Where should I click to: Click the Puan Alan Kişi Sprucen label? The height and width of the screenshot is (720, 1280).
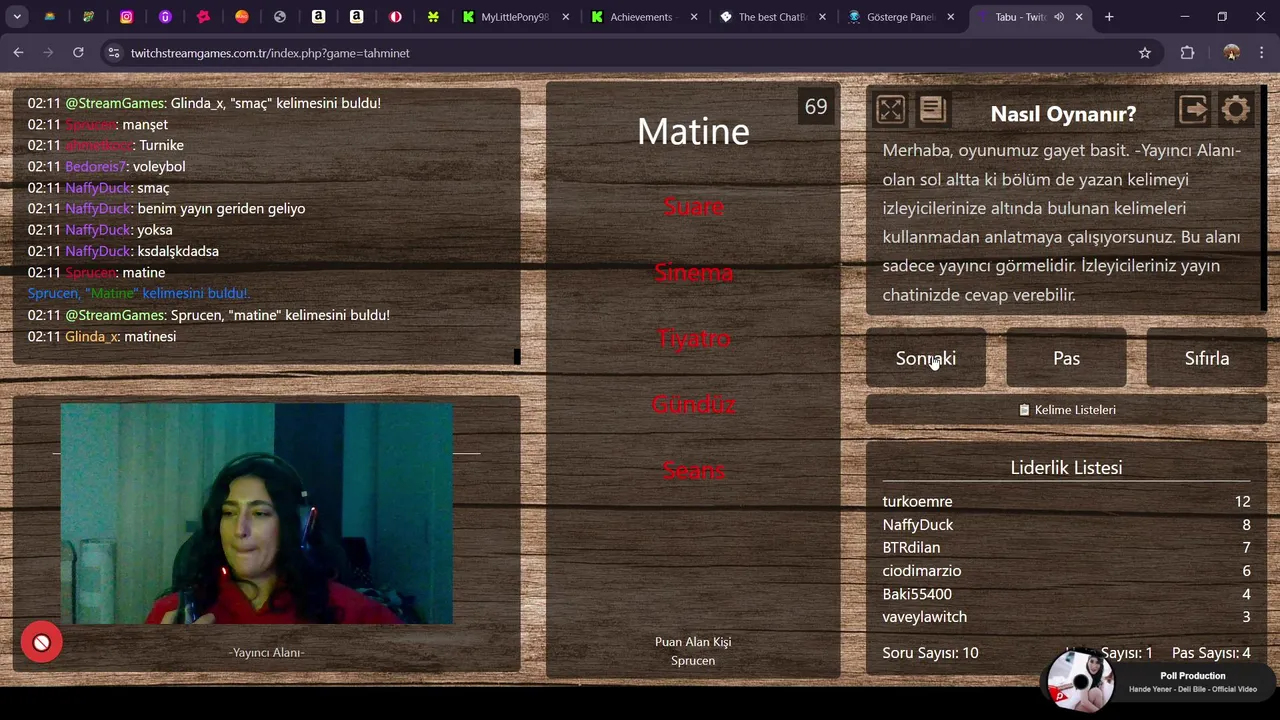[693, 651]
